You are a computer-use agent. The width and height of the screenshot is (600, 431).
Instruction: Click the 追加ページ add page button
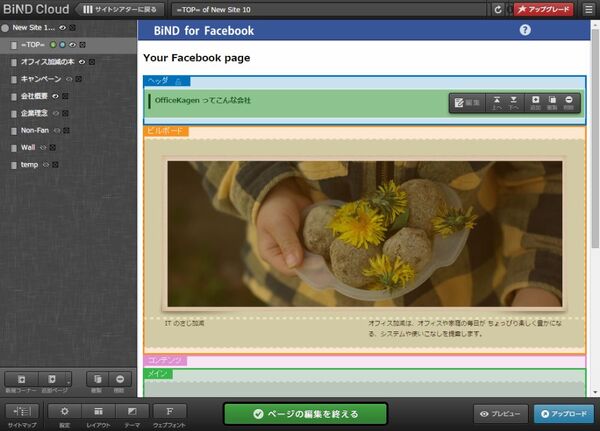52,379
